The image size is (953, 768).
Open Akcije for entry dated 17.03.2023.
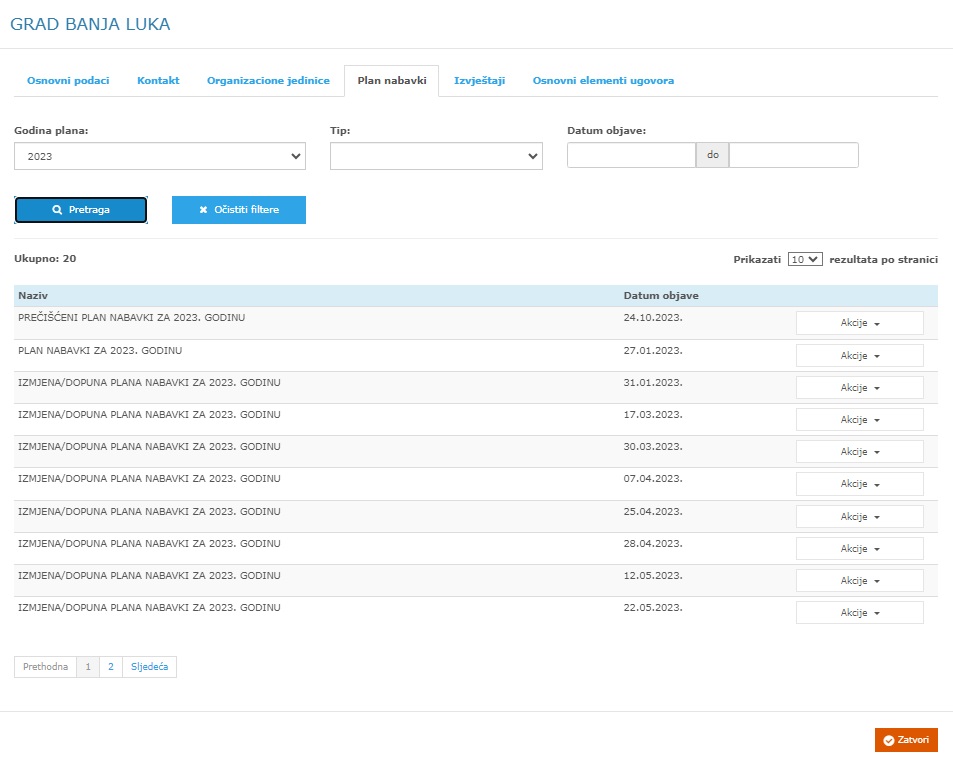[860, 420]
